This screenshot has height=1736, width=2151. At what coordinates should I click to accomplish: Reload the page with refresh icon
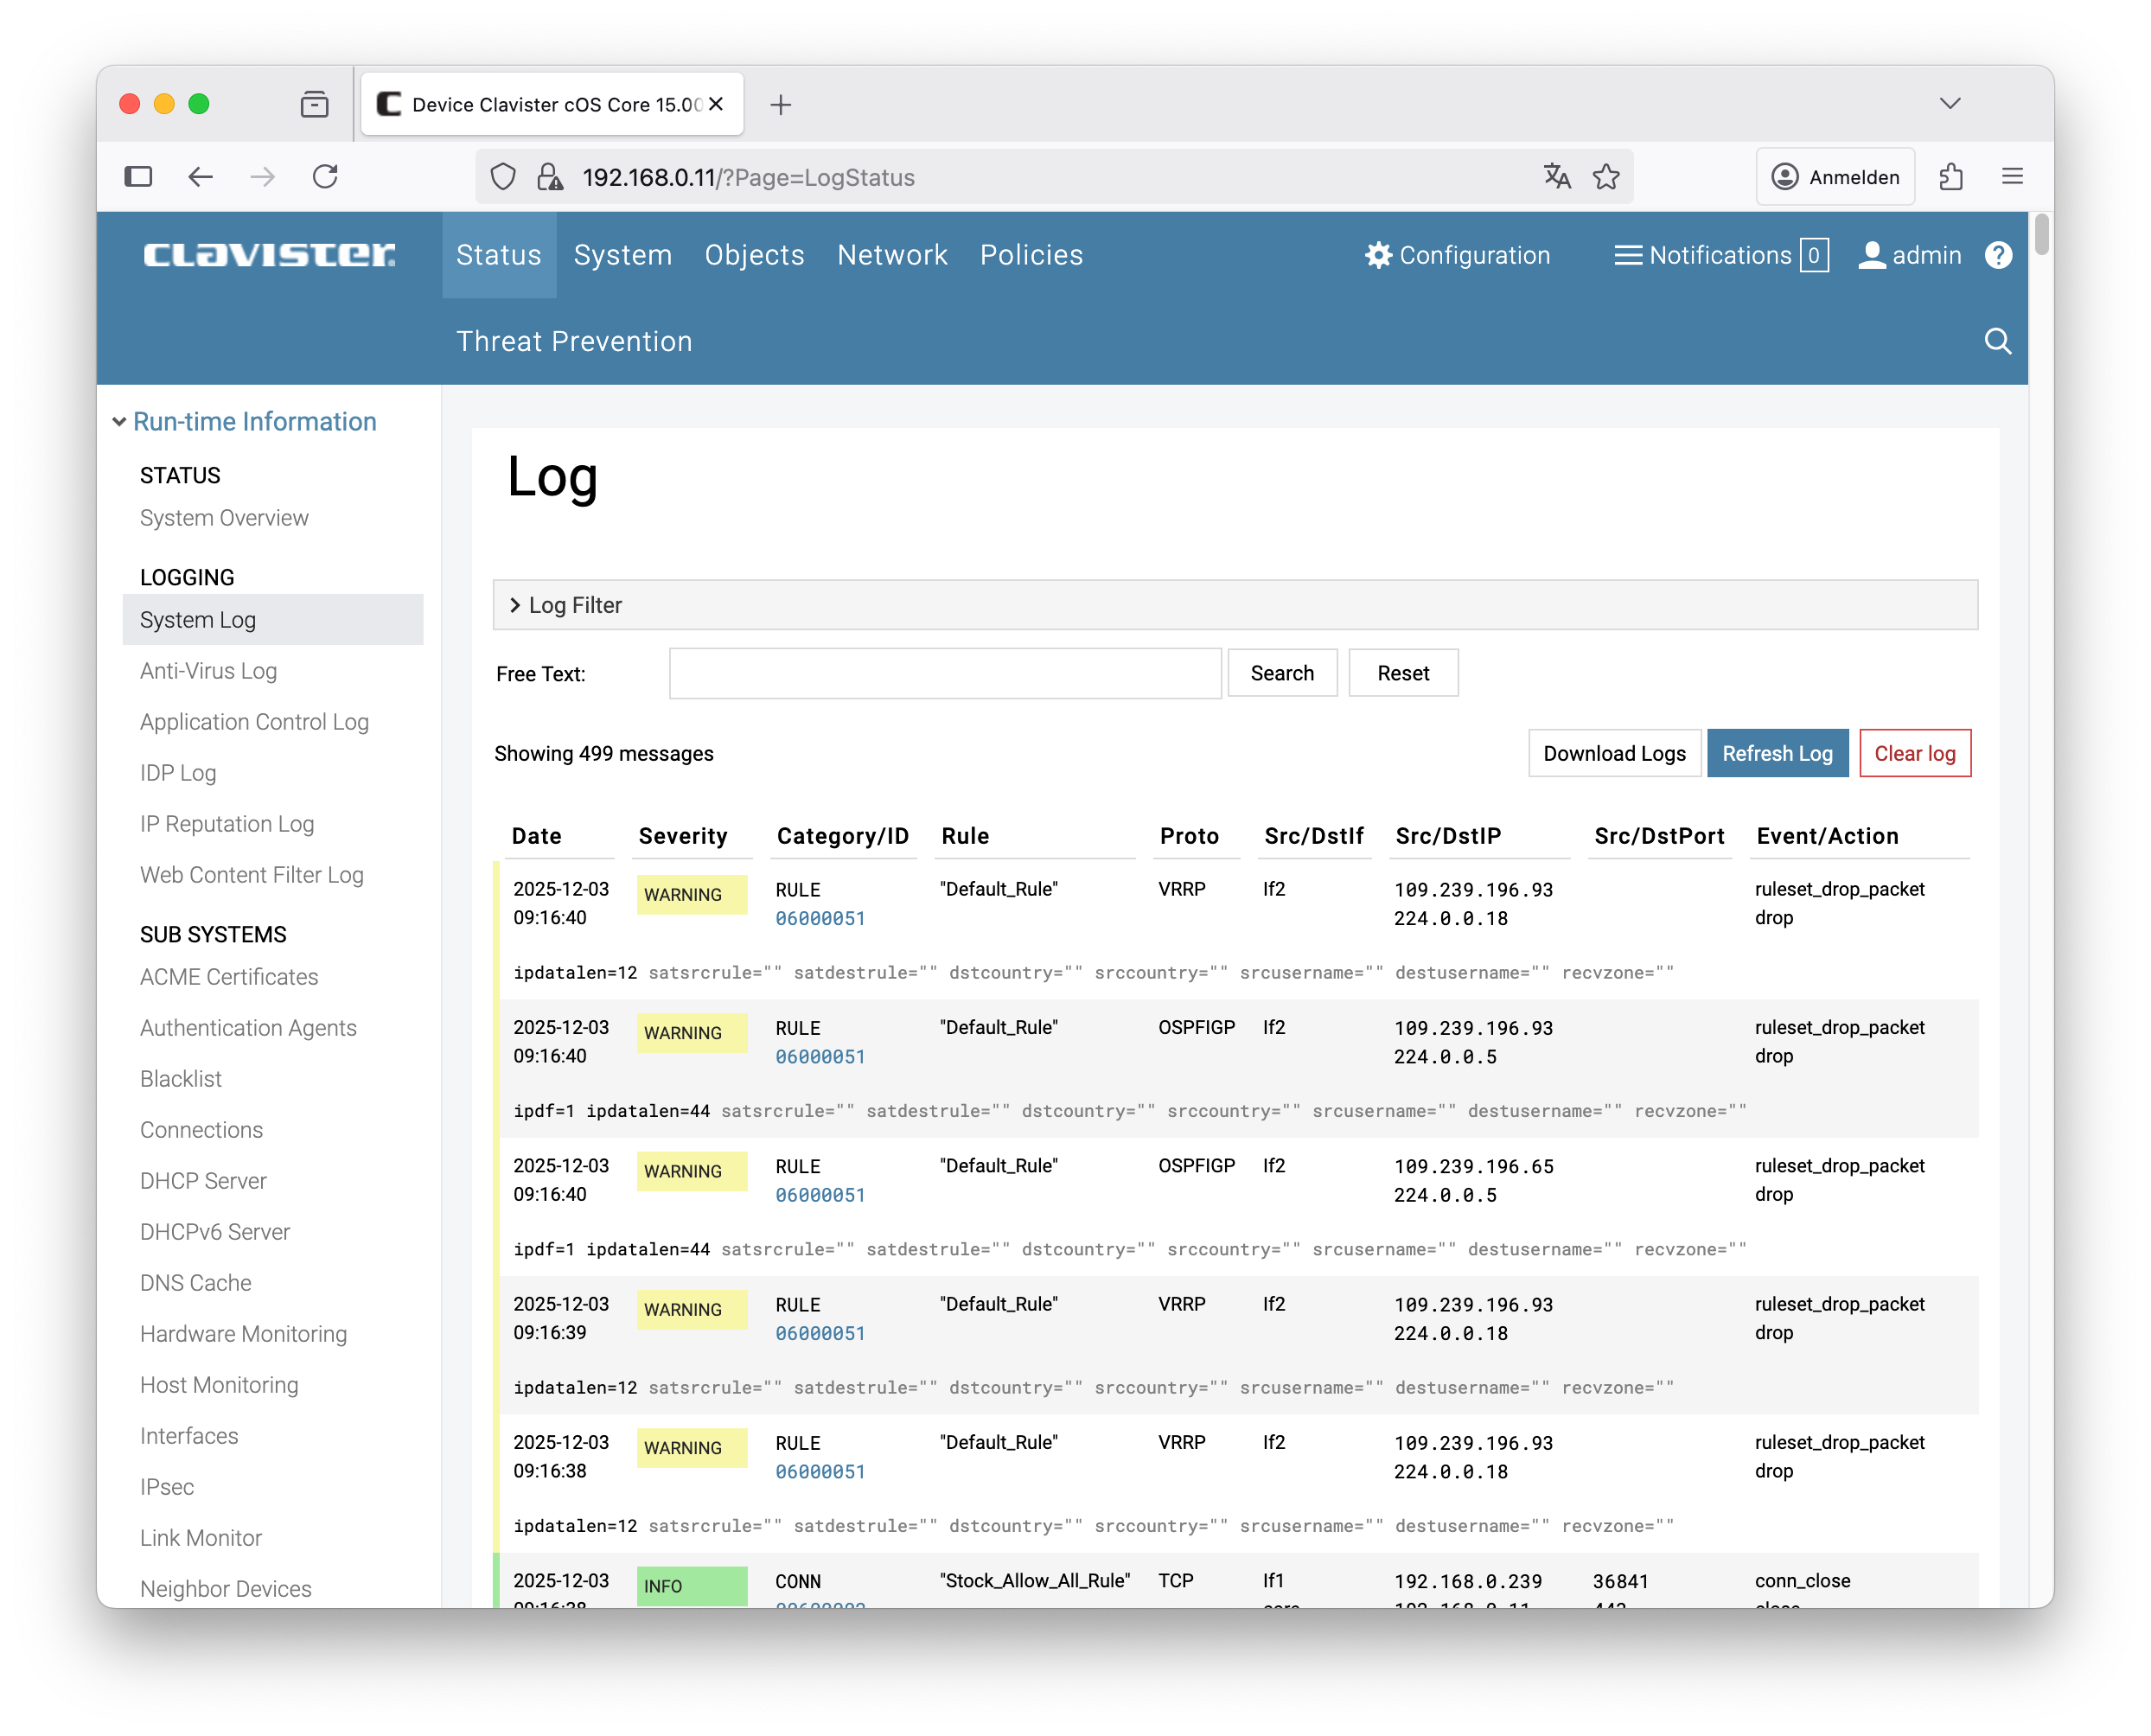point(325,177)
